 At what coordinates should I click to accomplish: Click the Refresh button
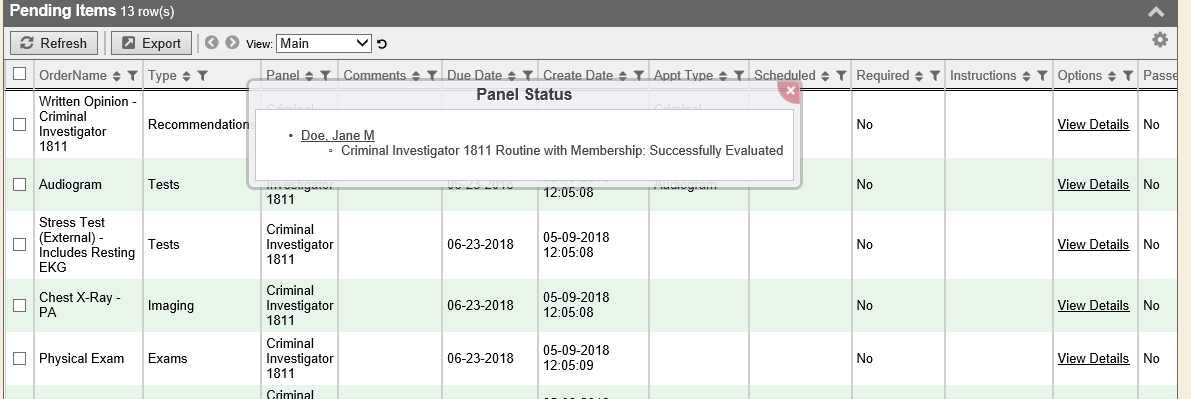pos(54,43)
